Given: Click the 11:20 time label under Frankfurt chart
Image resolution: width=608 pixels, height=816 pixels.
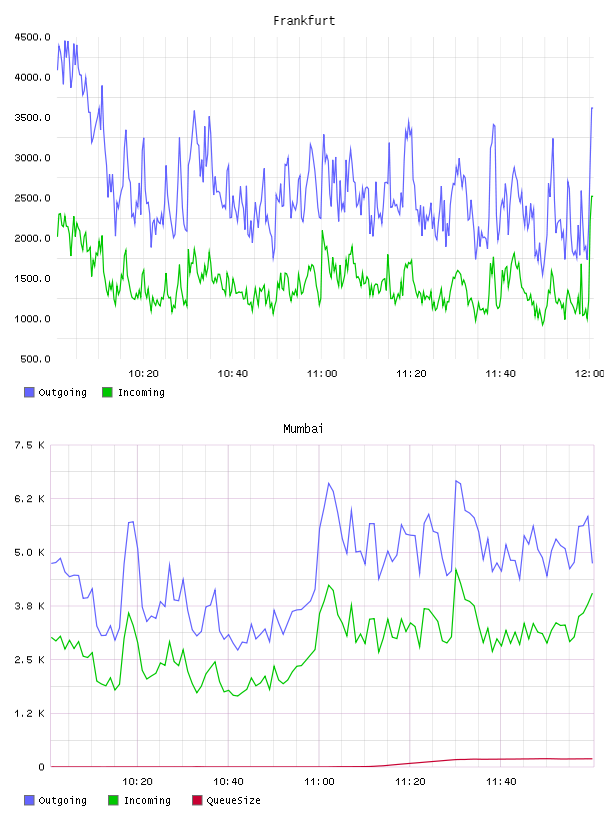Looking at the screenshot, I should pyautogui.click(x=411, y=373).
